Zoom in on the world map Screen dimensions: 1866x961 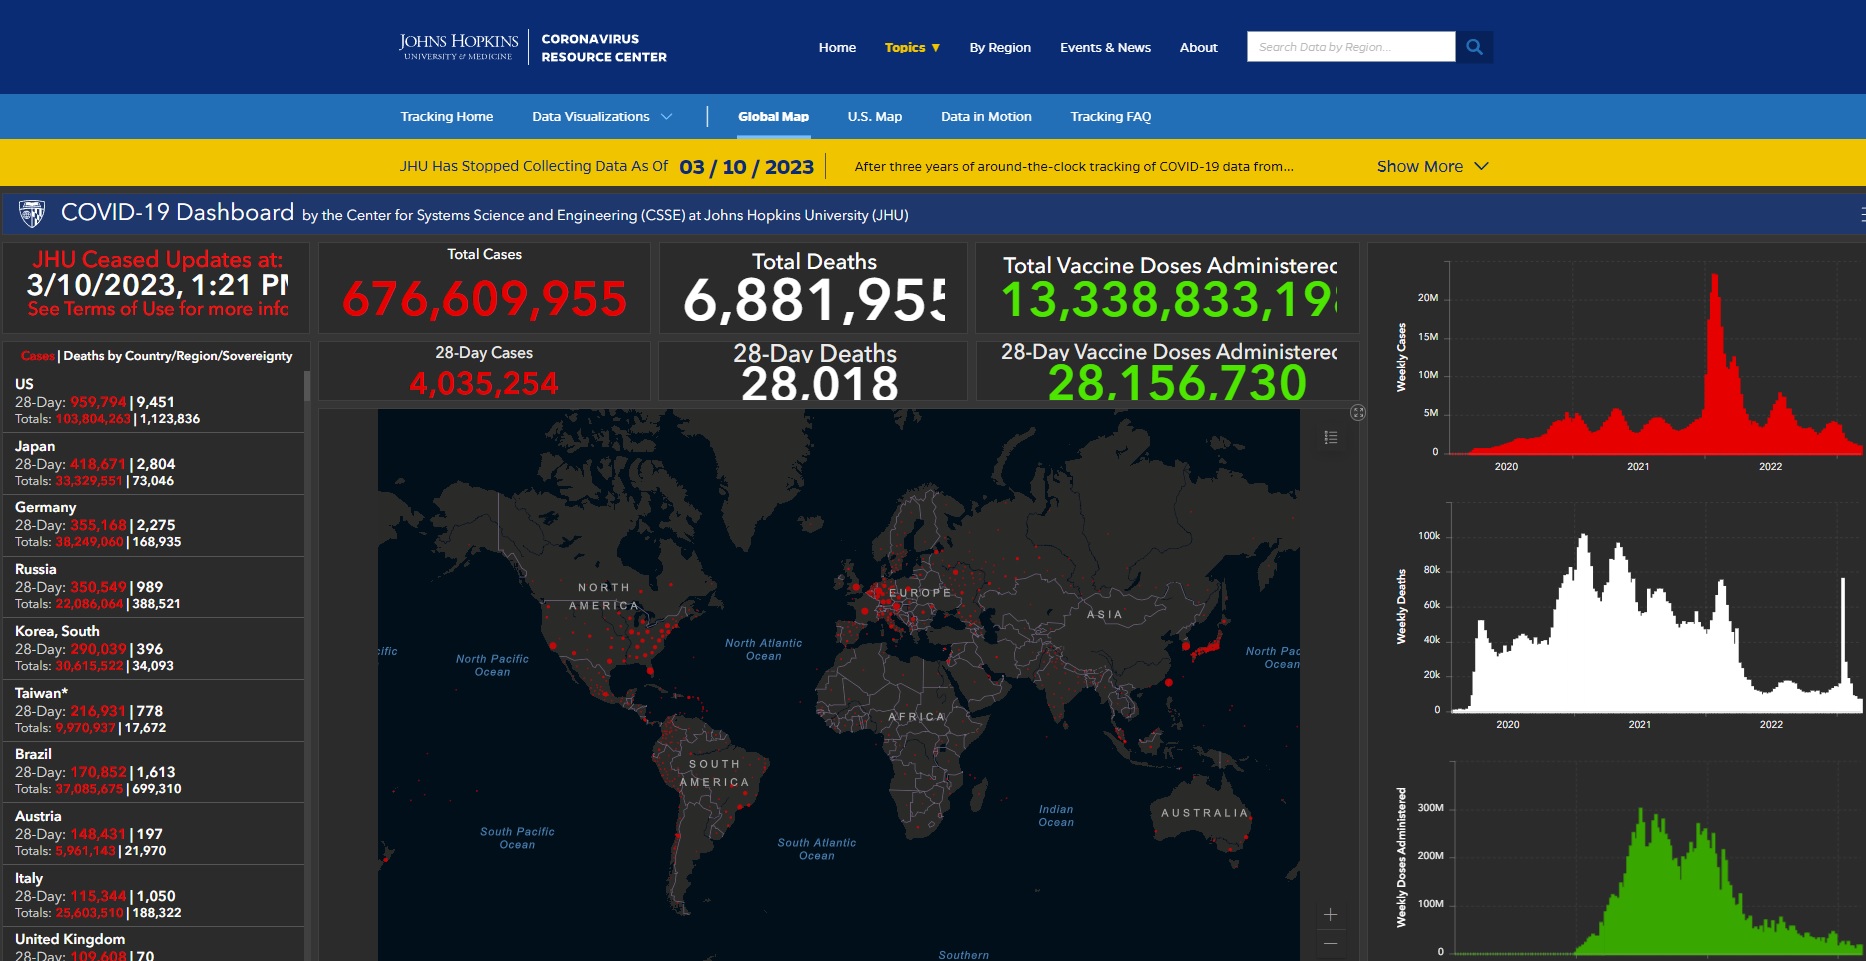(1330, 915)
